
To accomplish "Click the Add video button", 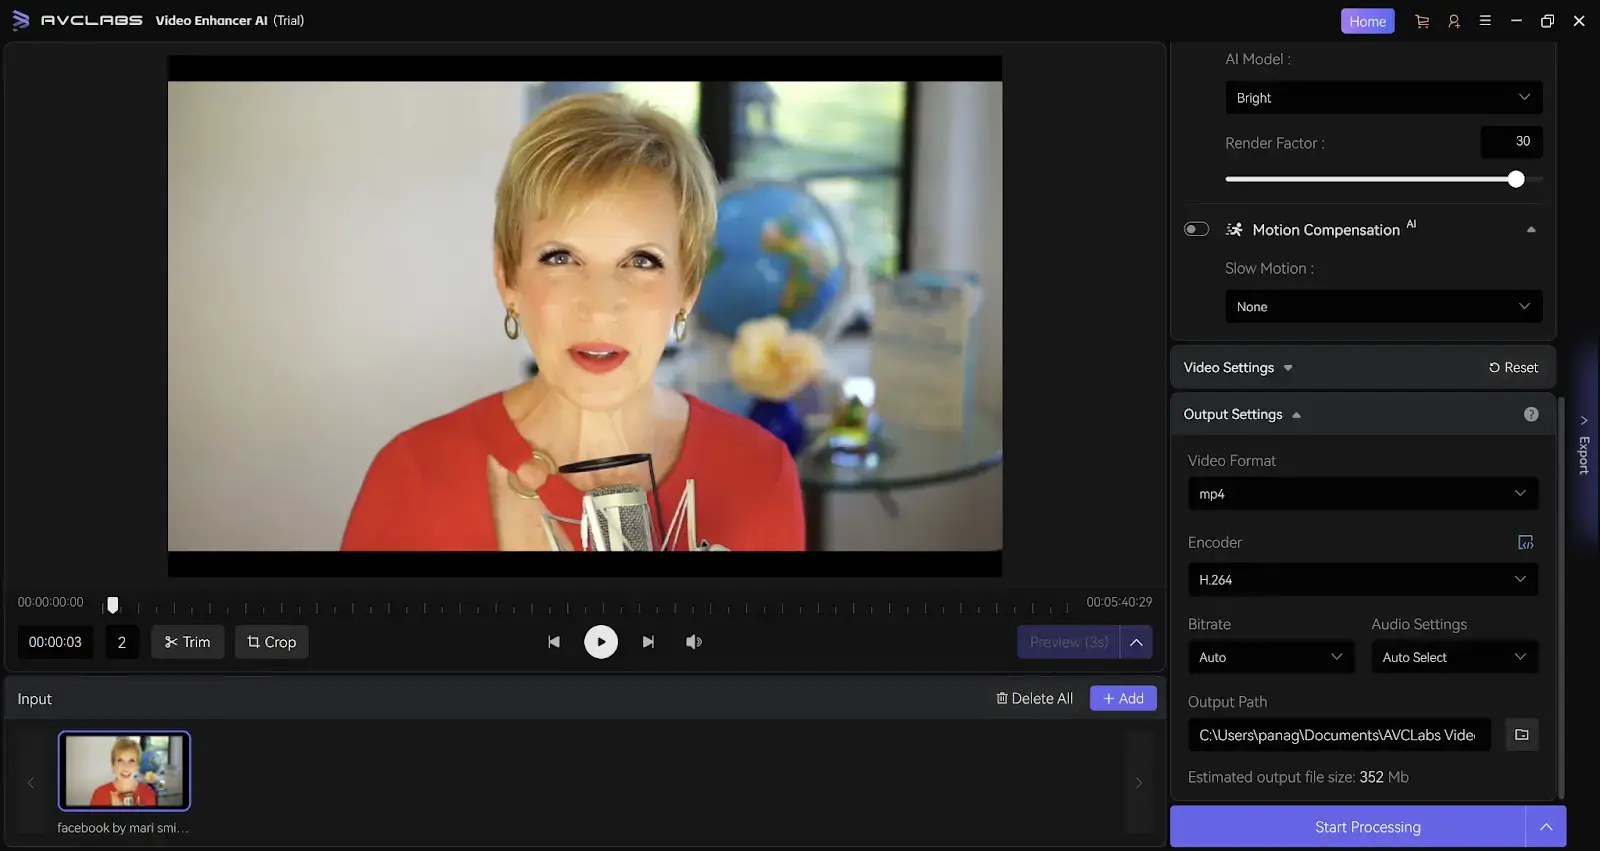I will tap(1123, 698).
